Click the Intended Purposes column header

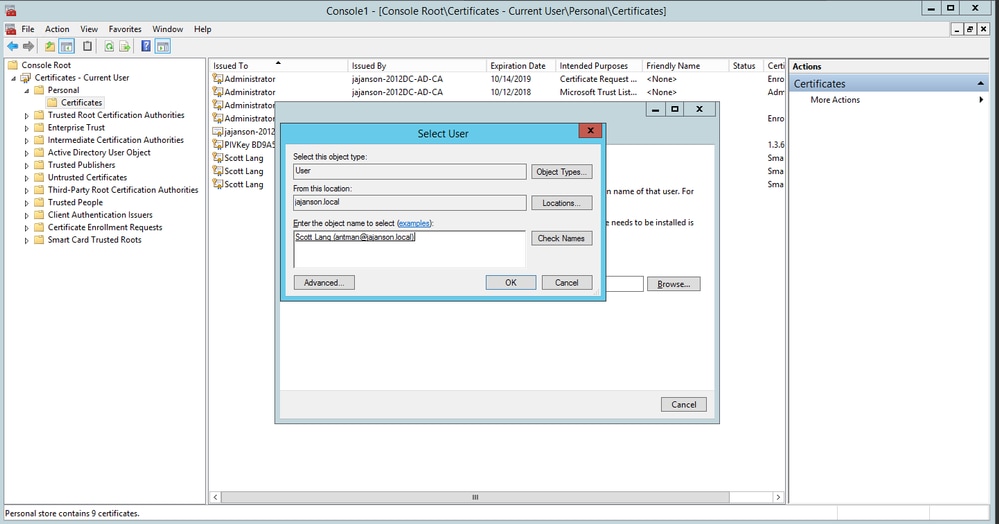[598, 66]
